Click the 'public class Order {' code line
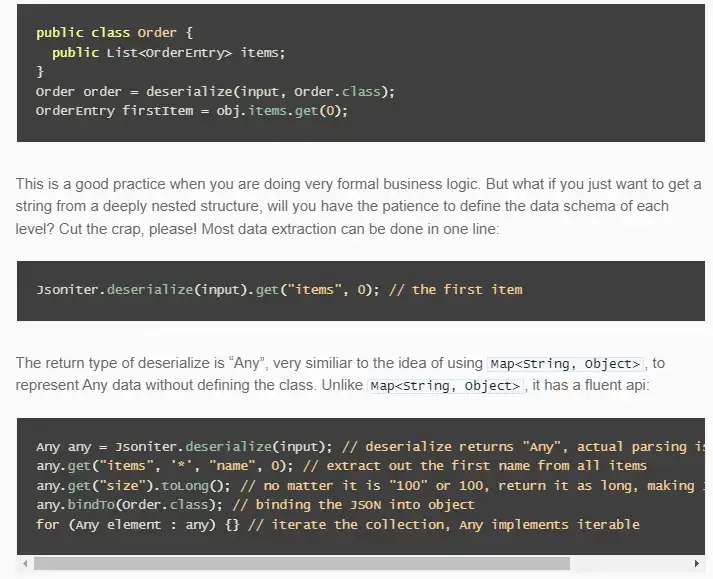This screenshot has height=579, width=713. click(107, 33)
